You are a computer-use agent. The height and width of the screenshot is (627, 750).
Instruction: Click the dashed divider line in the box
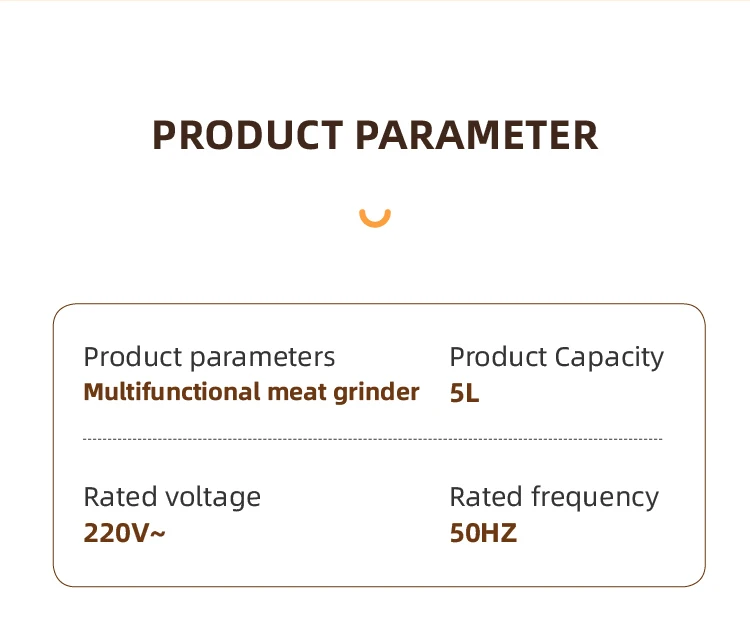[373, 439]
